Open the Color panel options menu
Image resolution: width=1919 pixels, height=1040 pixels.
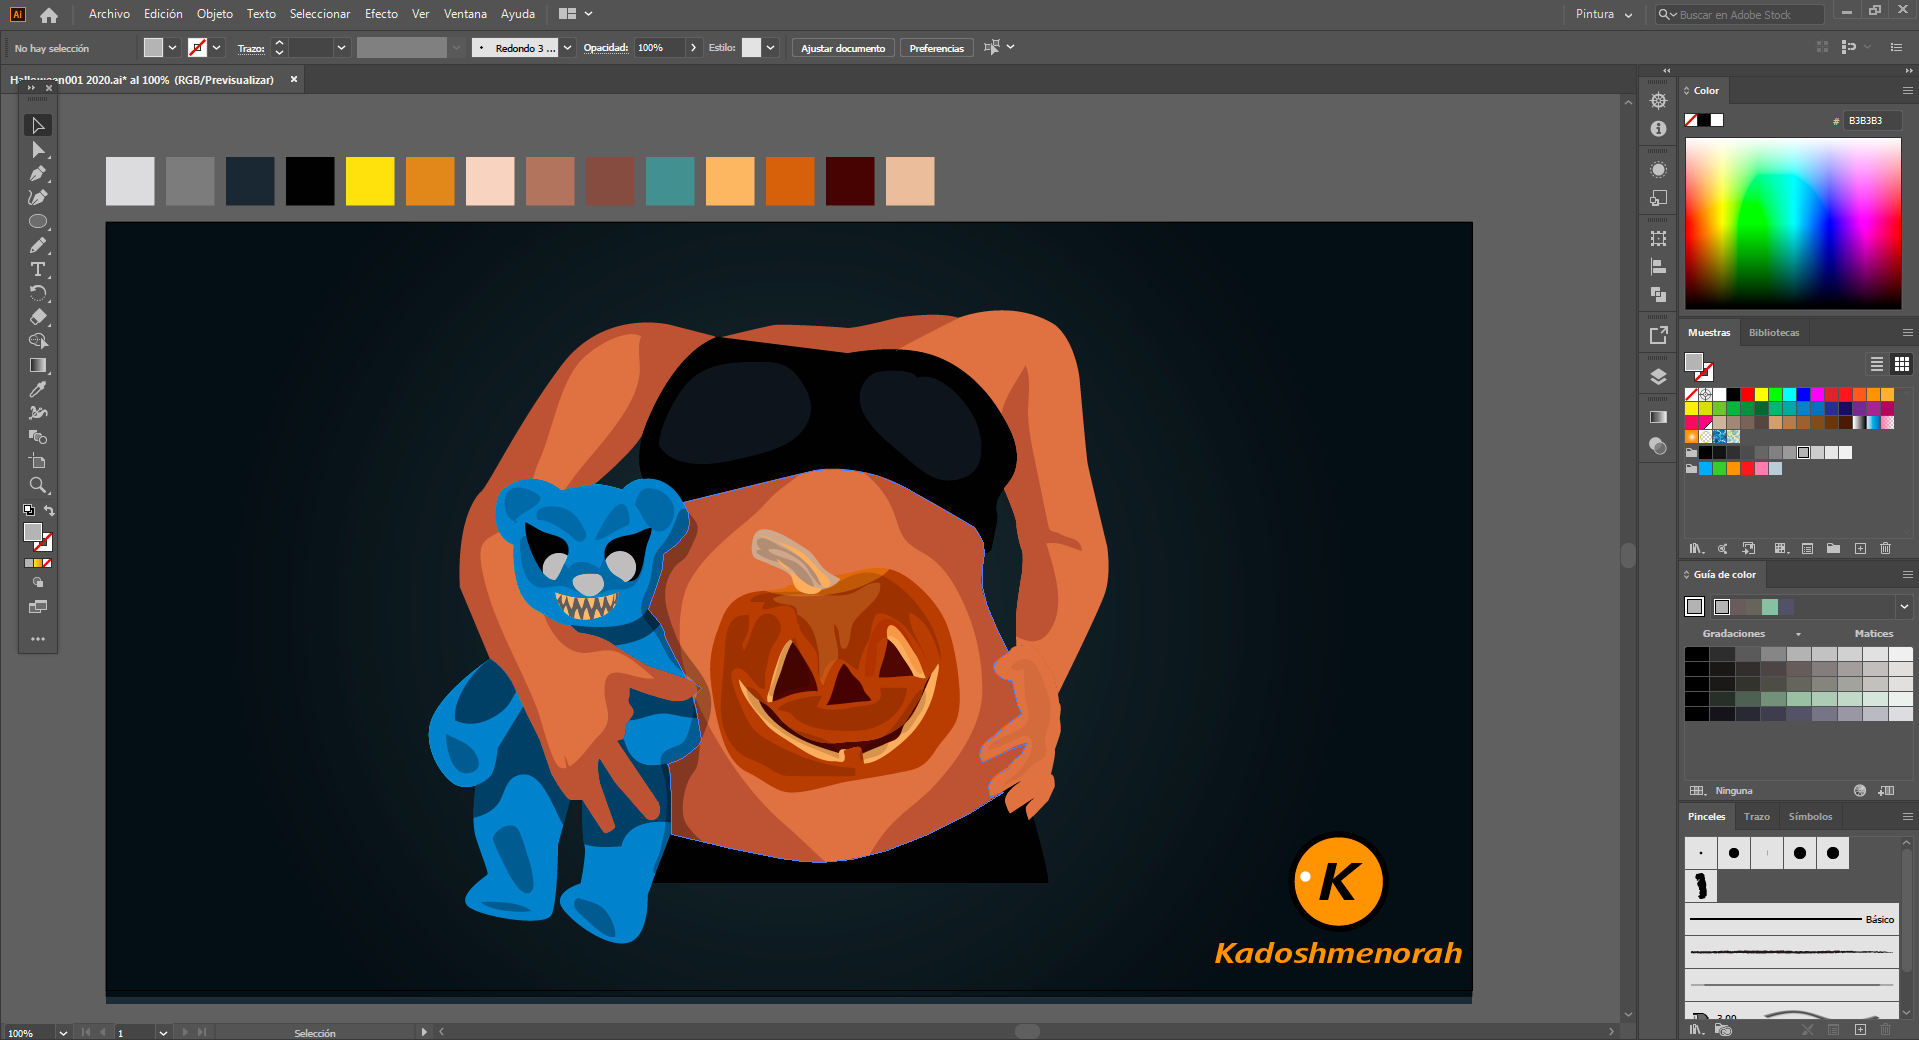(x=1907, y=91)
